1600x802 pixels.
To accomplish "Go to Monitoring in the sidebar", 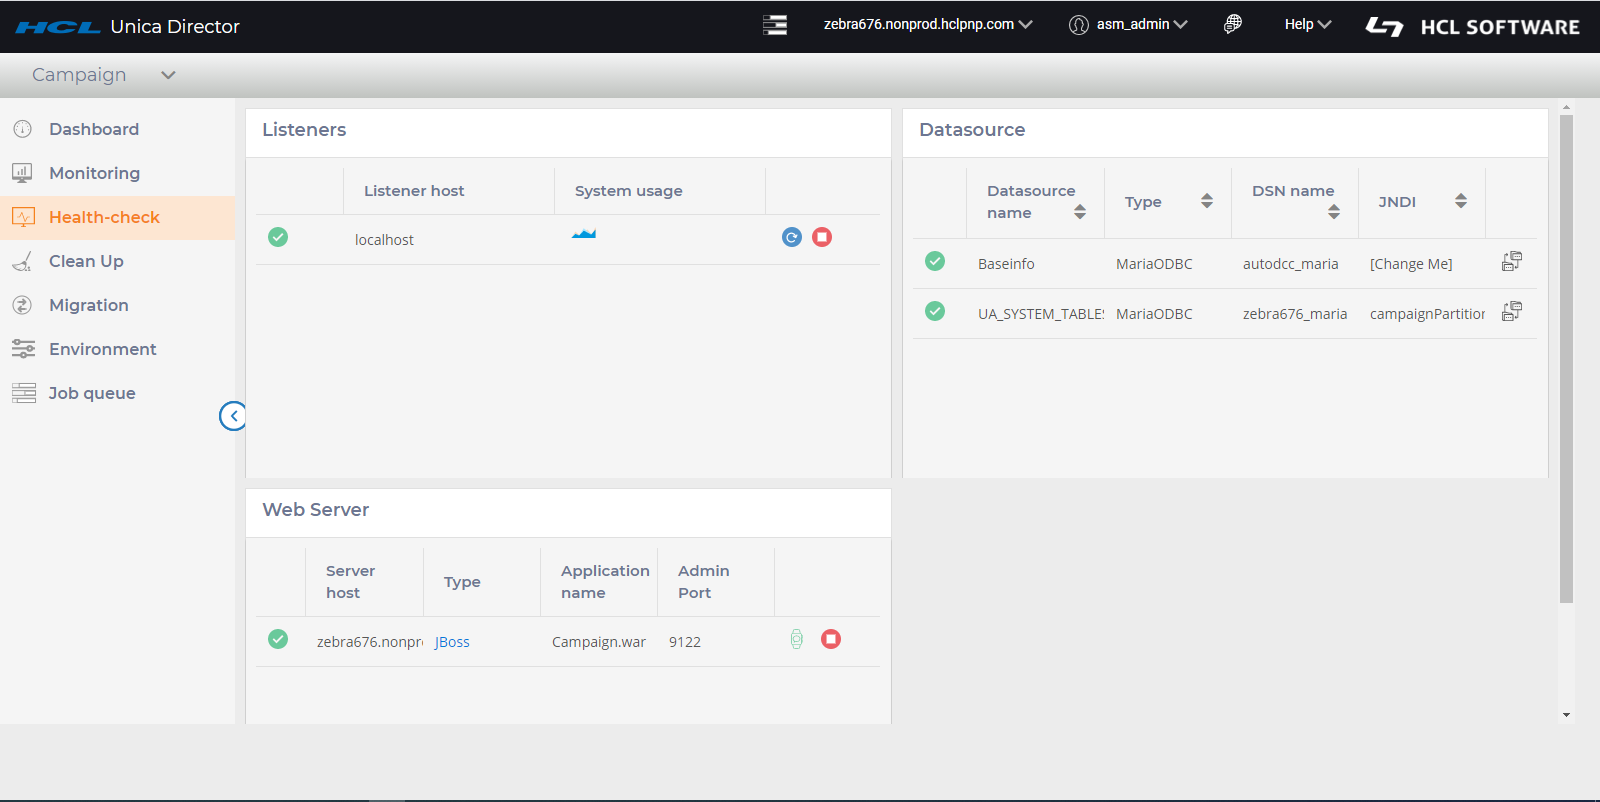I will [x=94, y=173].
